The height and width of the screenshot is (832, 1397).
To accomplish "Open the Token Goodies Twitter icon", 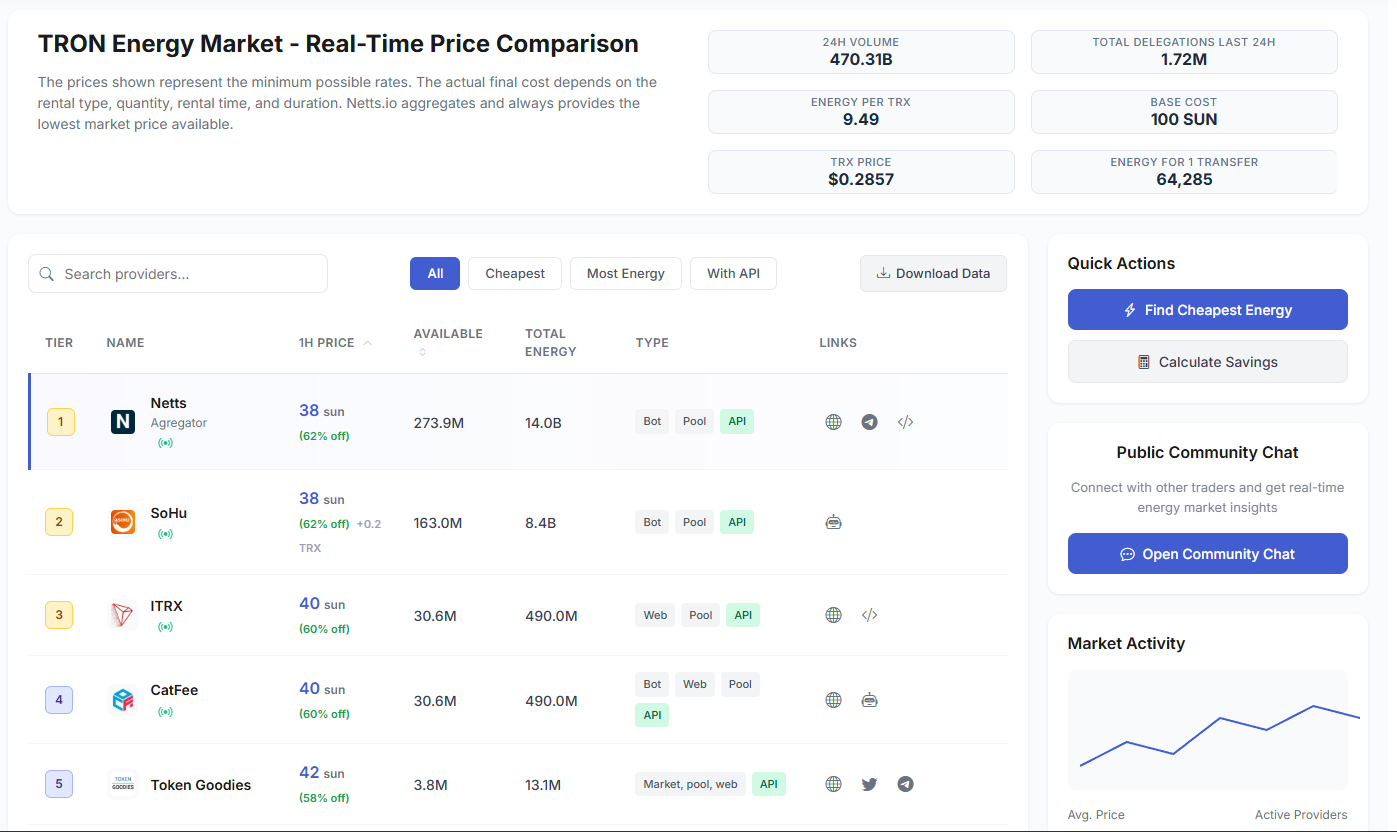I will click(869, 784).
